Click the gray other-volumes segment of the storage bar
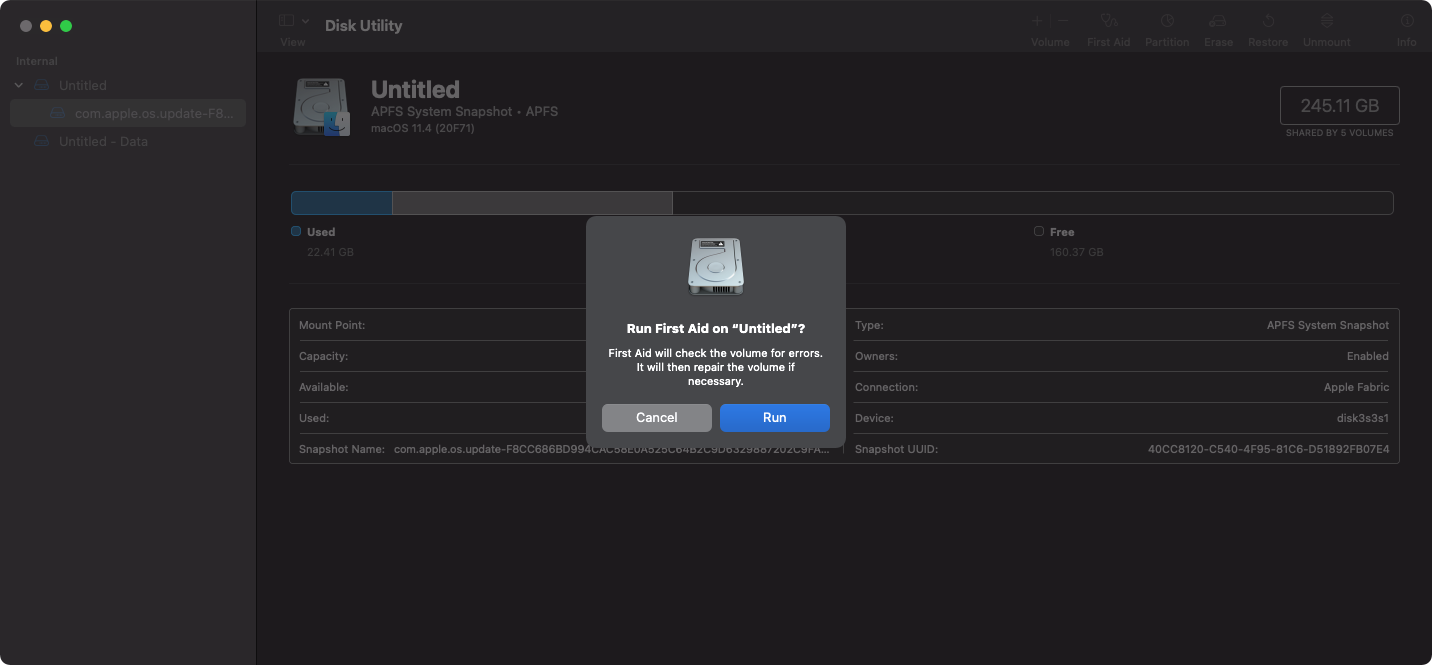 pyautogui.click(x=532, y=203)
